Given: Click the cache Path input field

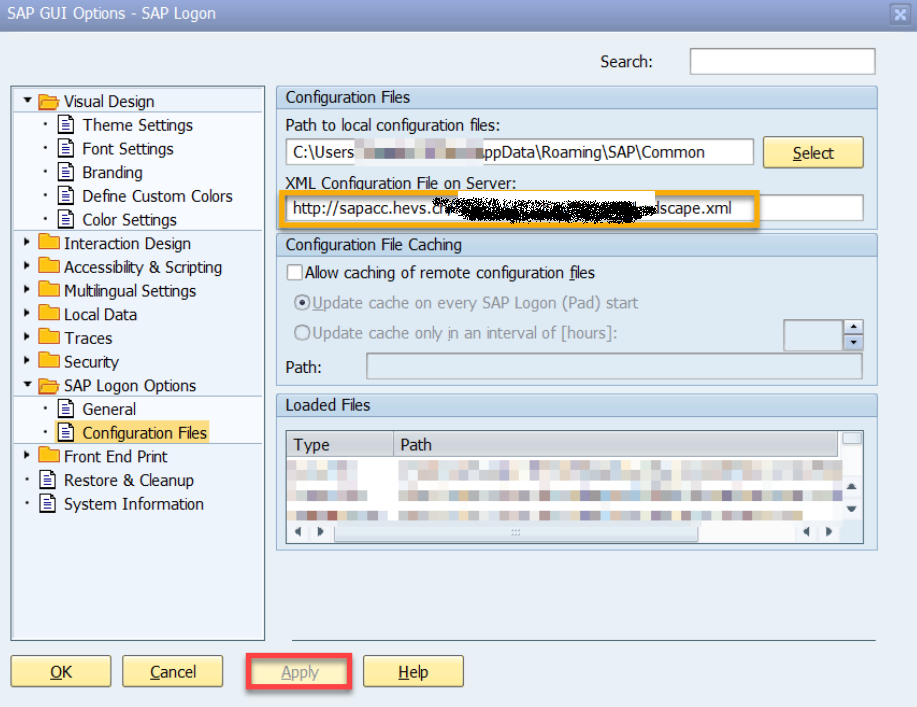Looking at the screenshot, I should (614, 367).
